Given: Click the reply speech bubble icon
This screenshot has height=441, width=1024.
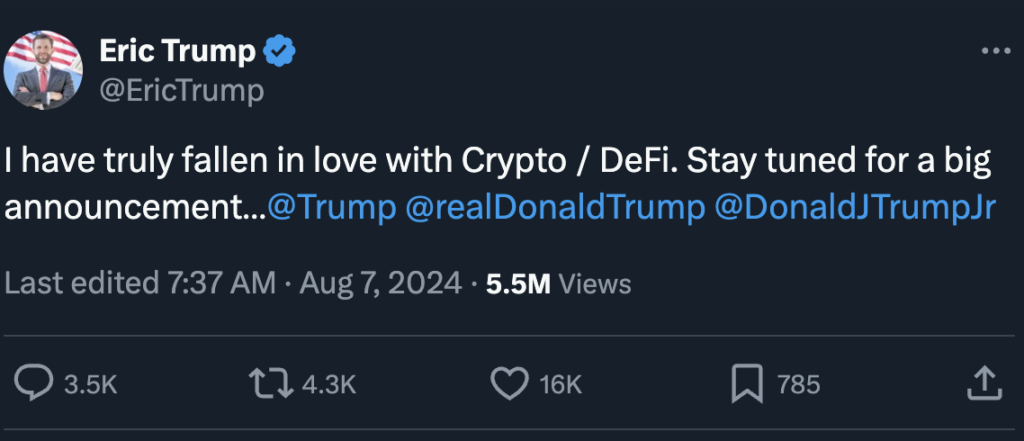Looking at the screenshot, I should tap(35, 384).
